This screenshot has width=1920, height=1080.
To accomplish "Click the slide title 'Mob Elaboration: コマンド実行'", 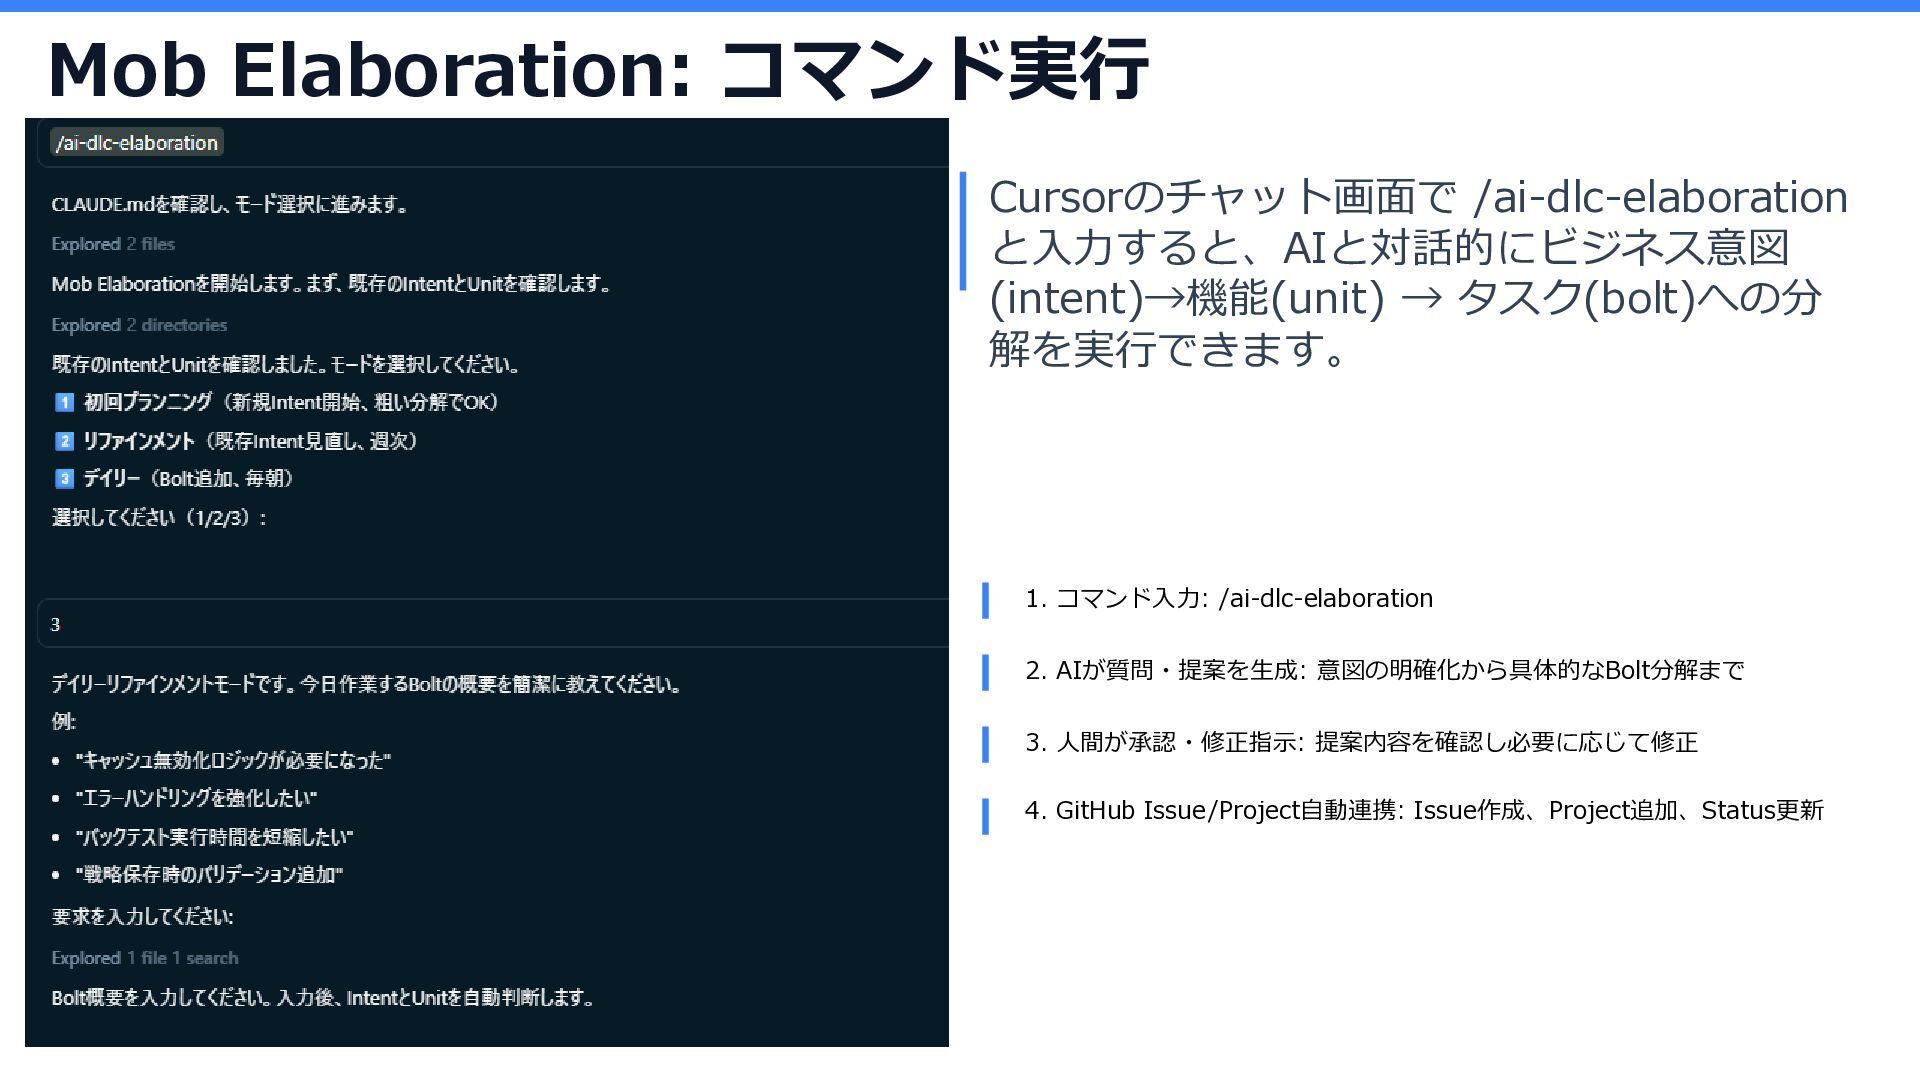I will coord(597,70).
